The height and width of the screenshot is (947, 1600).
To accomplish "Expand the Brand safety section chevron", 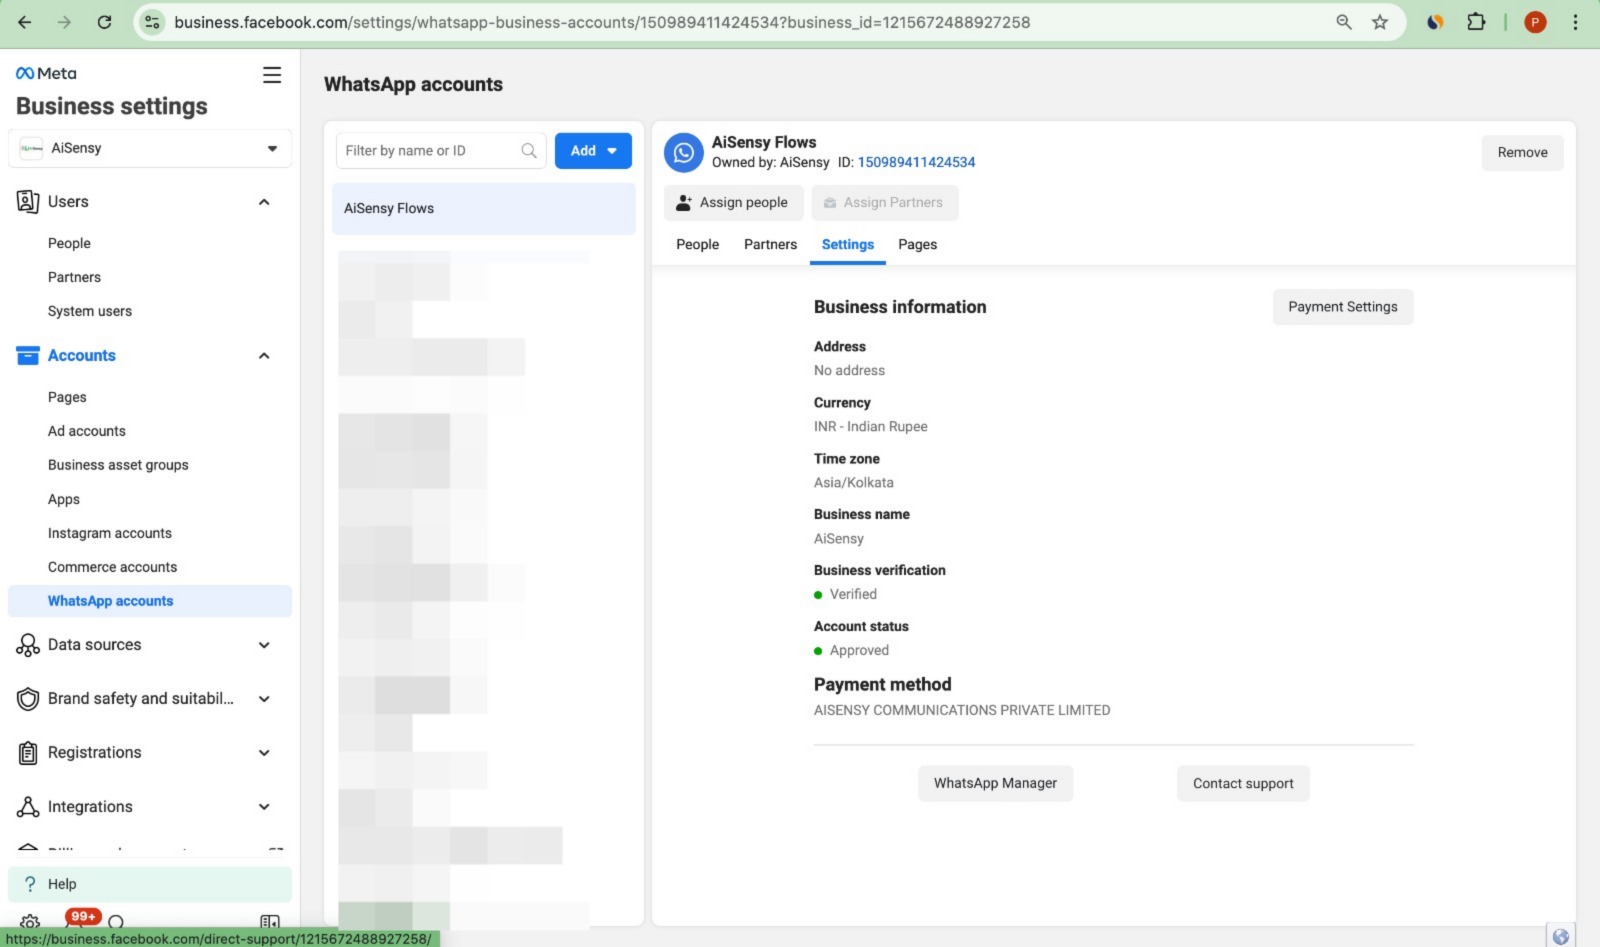I will tap(264, 699).
